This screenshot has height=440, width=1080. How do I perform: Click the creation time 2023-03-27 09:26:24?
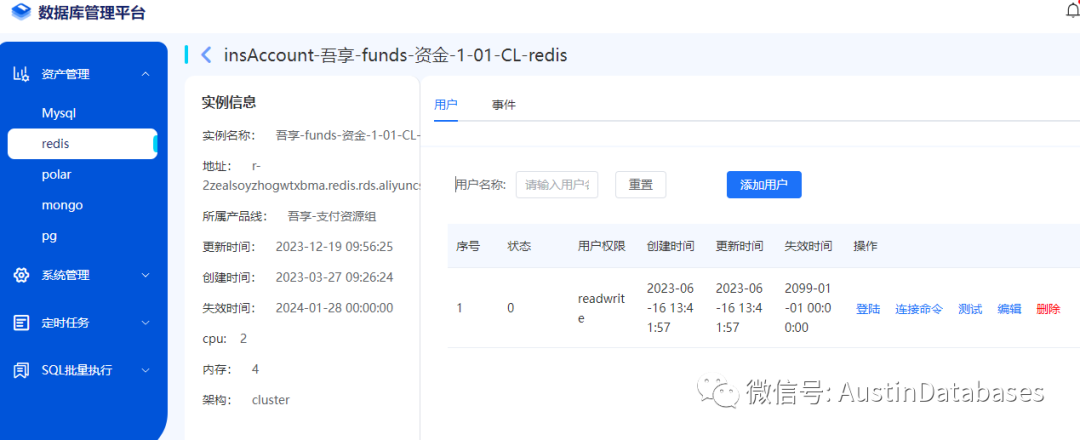[x=334, y=277]
